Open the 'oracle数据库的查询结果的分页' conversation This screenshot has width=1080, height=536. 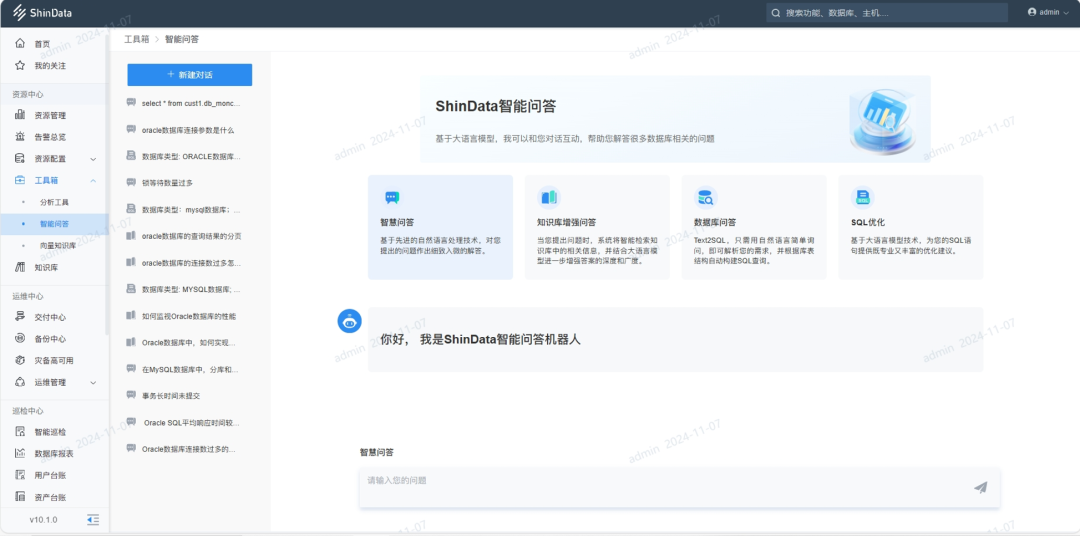click(x=189, y=236)
